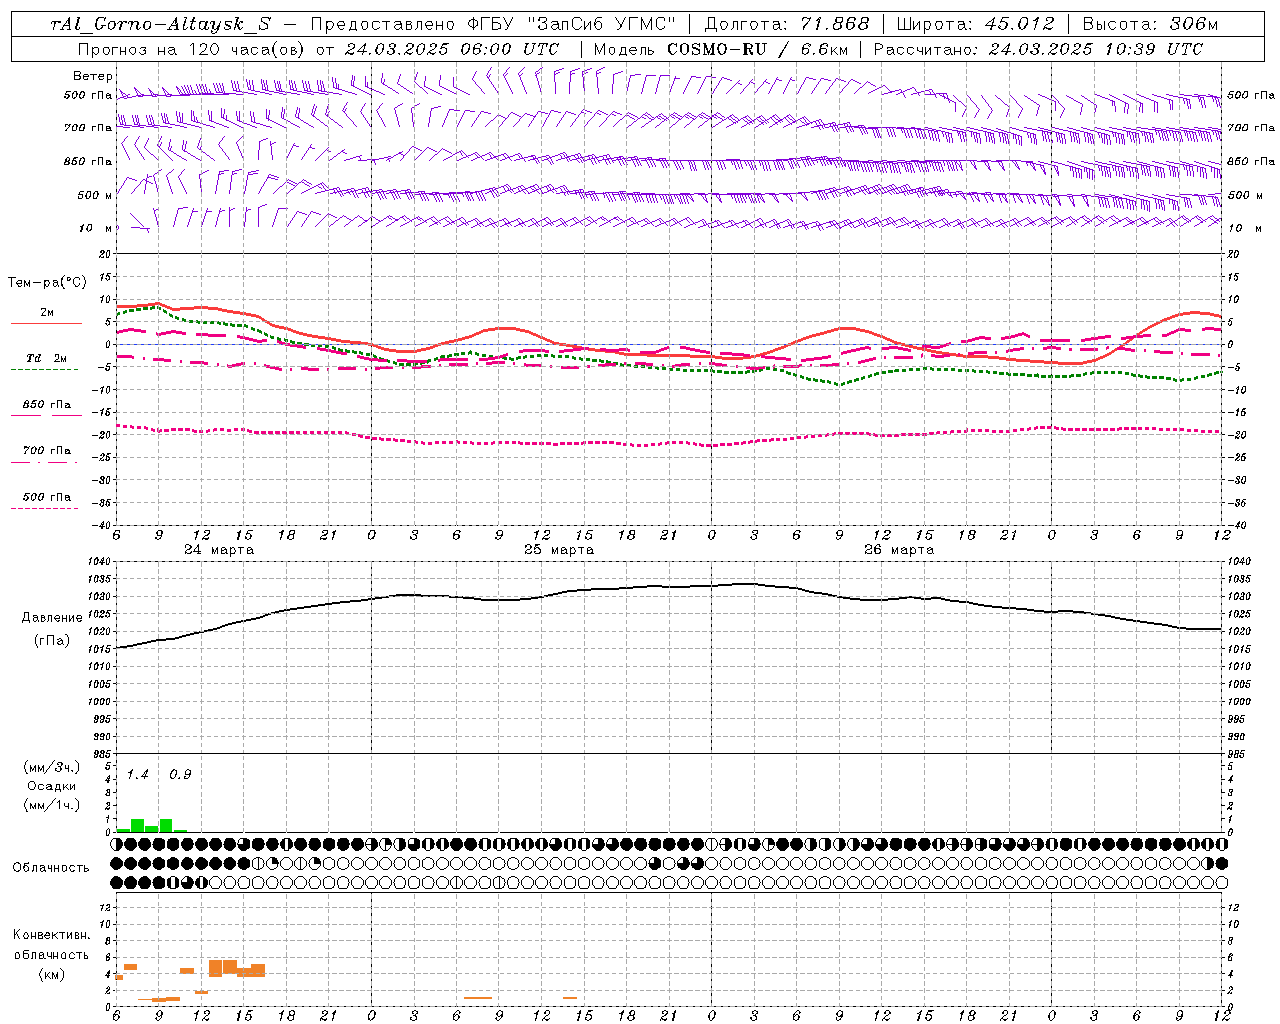Click the '(гПа)' unit label under Давление
The width and height of the screenshot is (1280, 1024).
pyautogui.click(x=52, y=641)
